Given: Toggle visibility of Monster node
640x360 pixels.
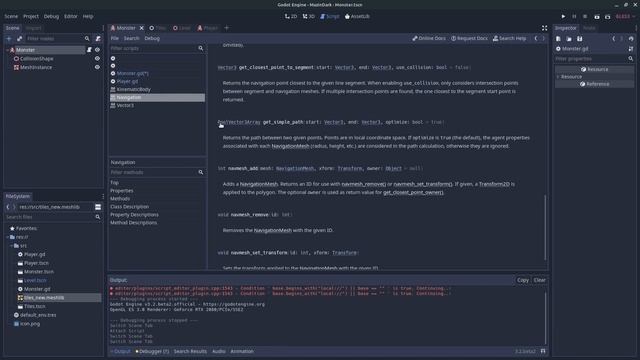Looking at the screenshot, I should pyautogui.click(x=97, y=50).
